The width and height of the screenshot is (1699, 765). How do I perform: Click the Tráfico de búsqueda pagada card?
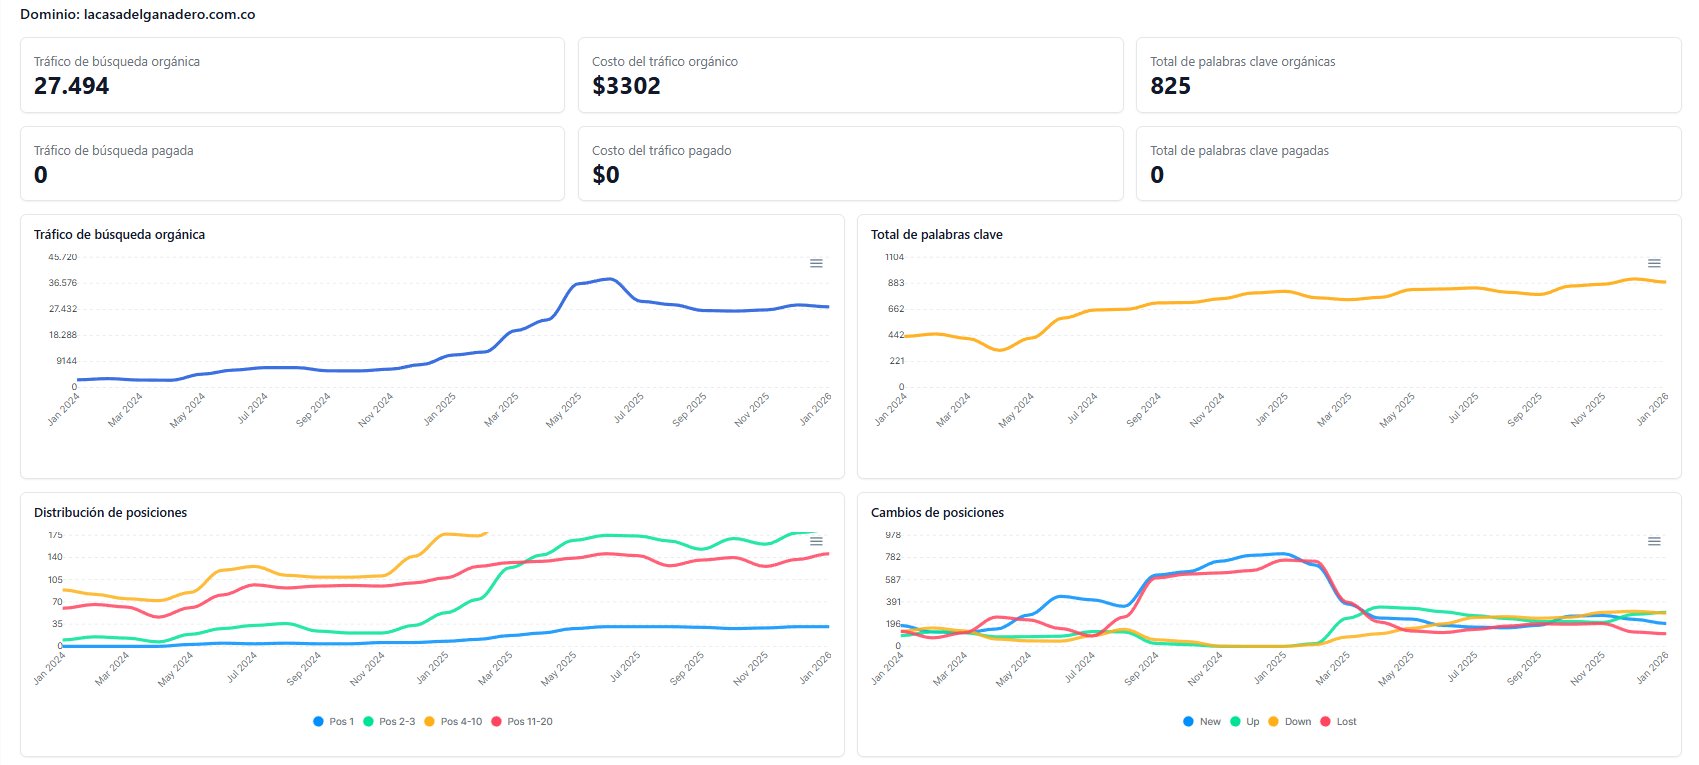coord(292,163)
